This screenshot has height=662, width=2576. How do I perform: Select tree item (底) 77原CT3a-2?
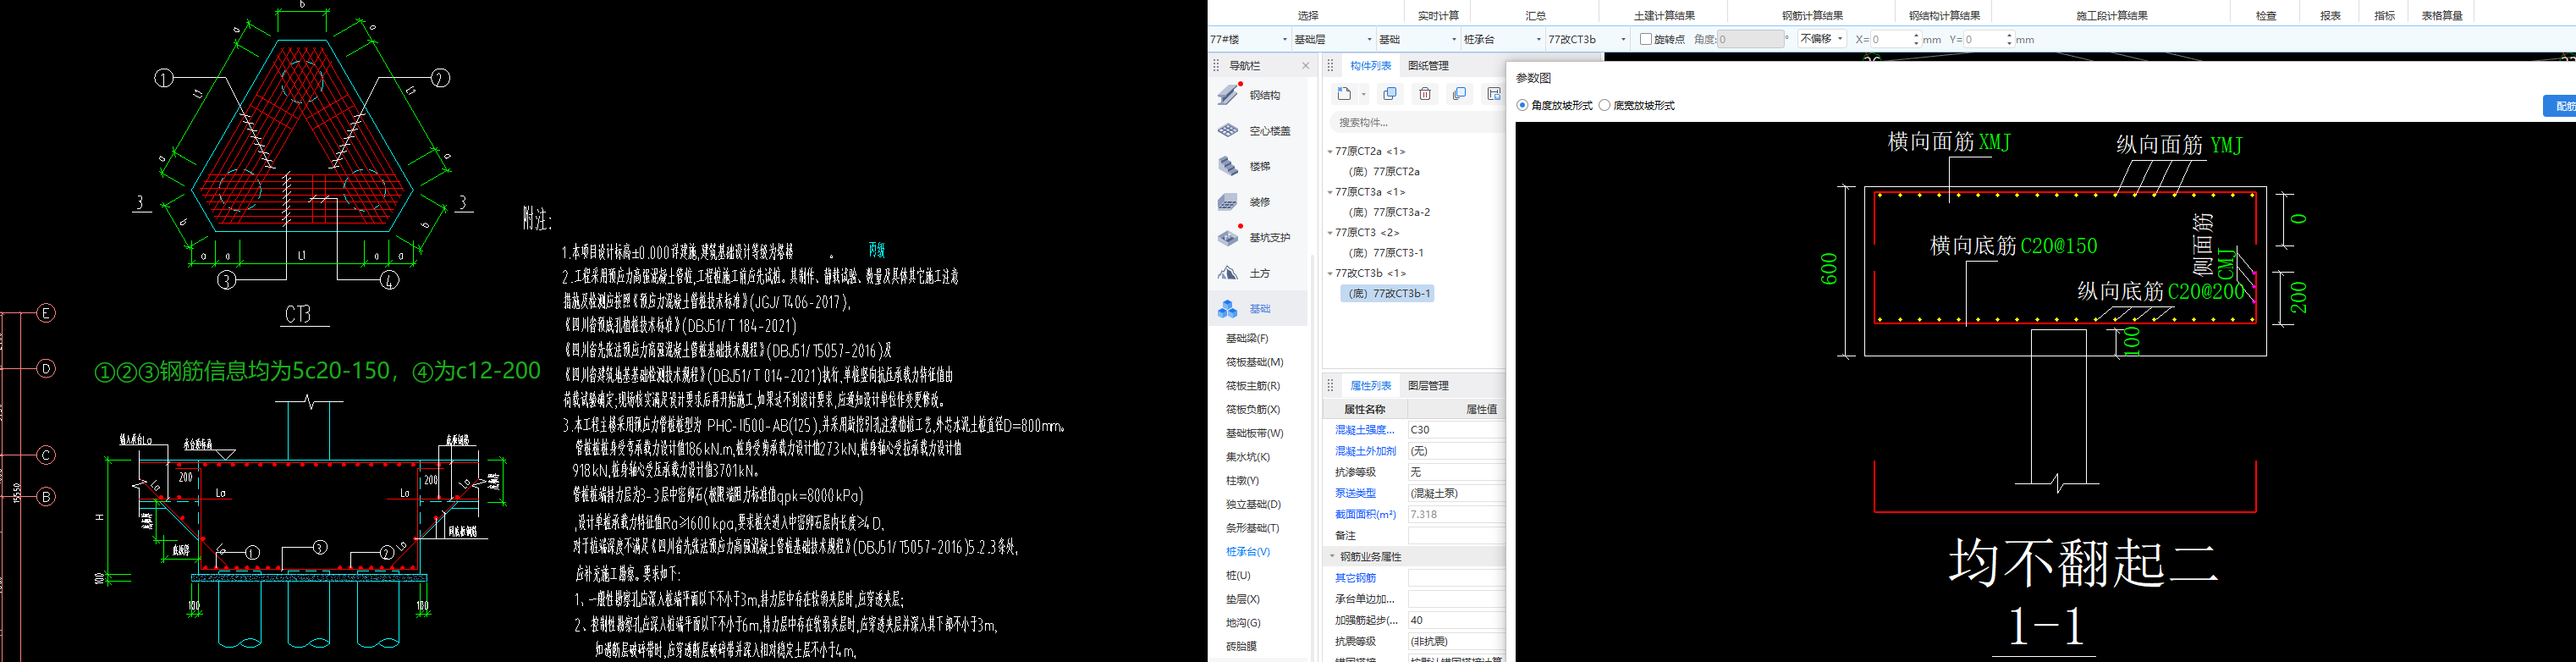(1389, 212)
